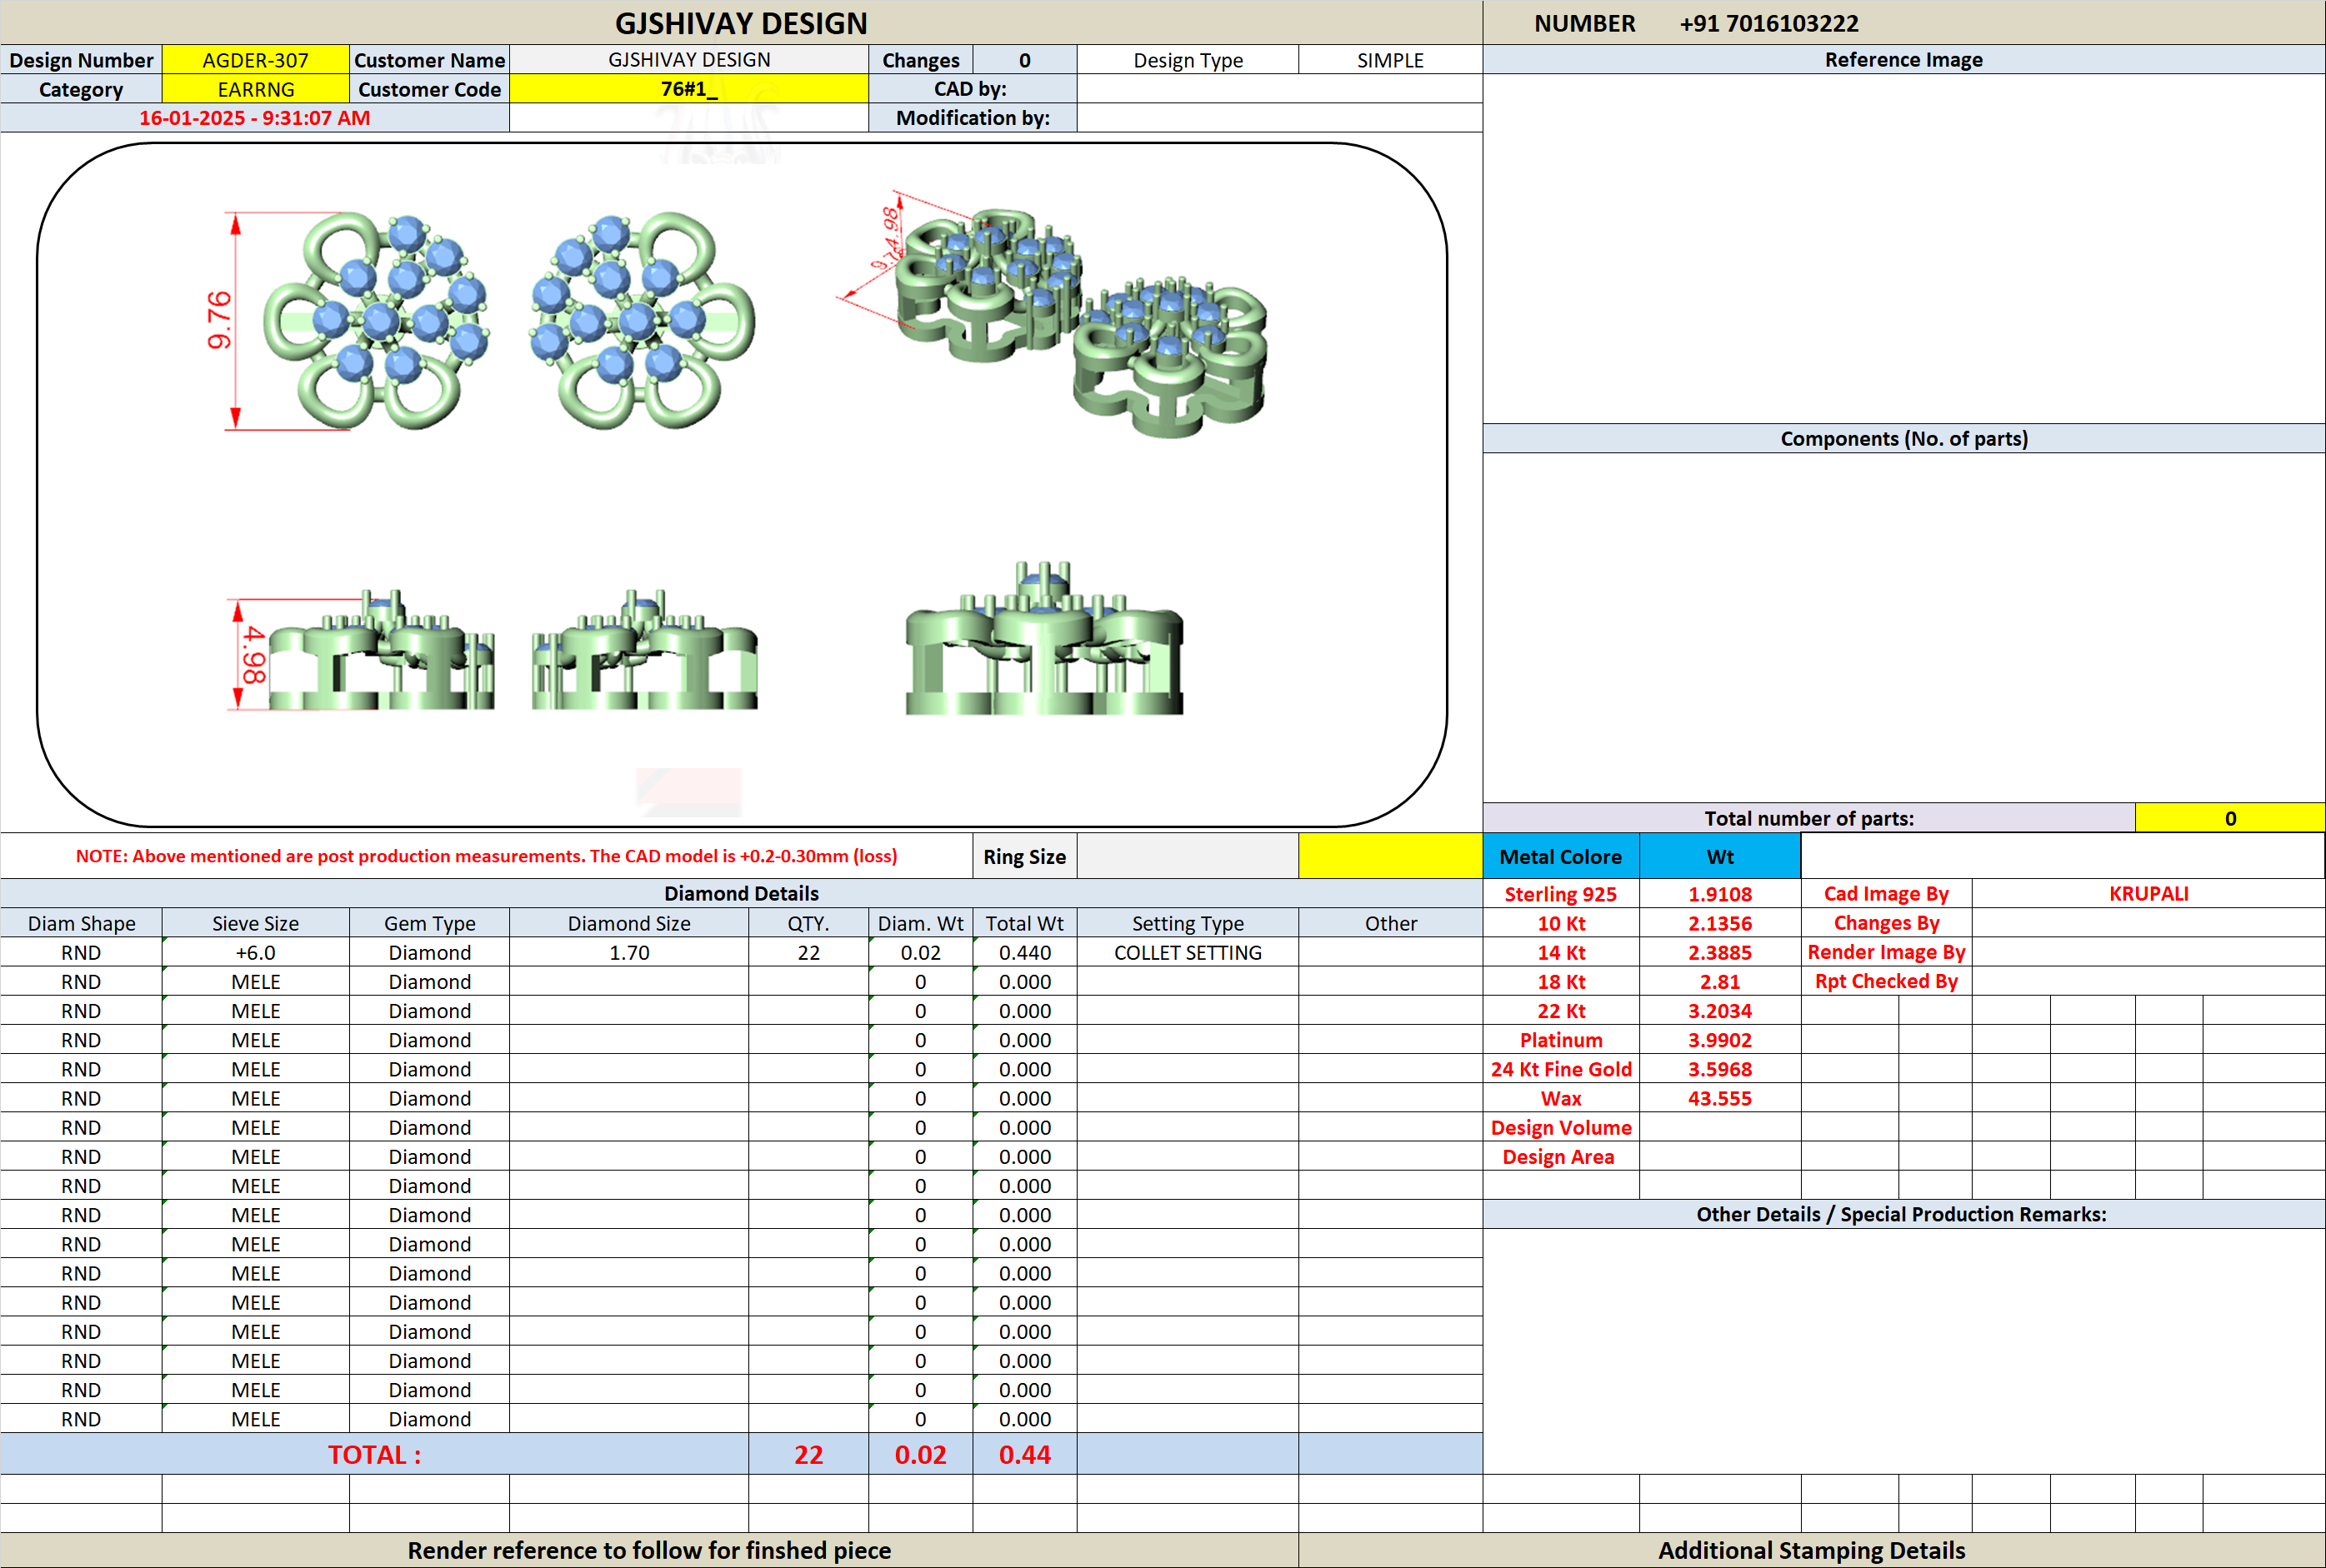
Task: Select the AGDER-307 design number cell
Action: (255, 60)
